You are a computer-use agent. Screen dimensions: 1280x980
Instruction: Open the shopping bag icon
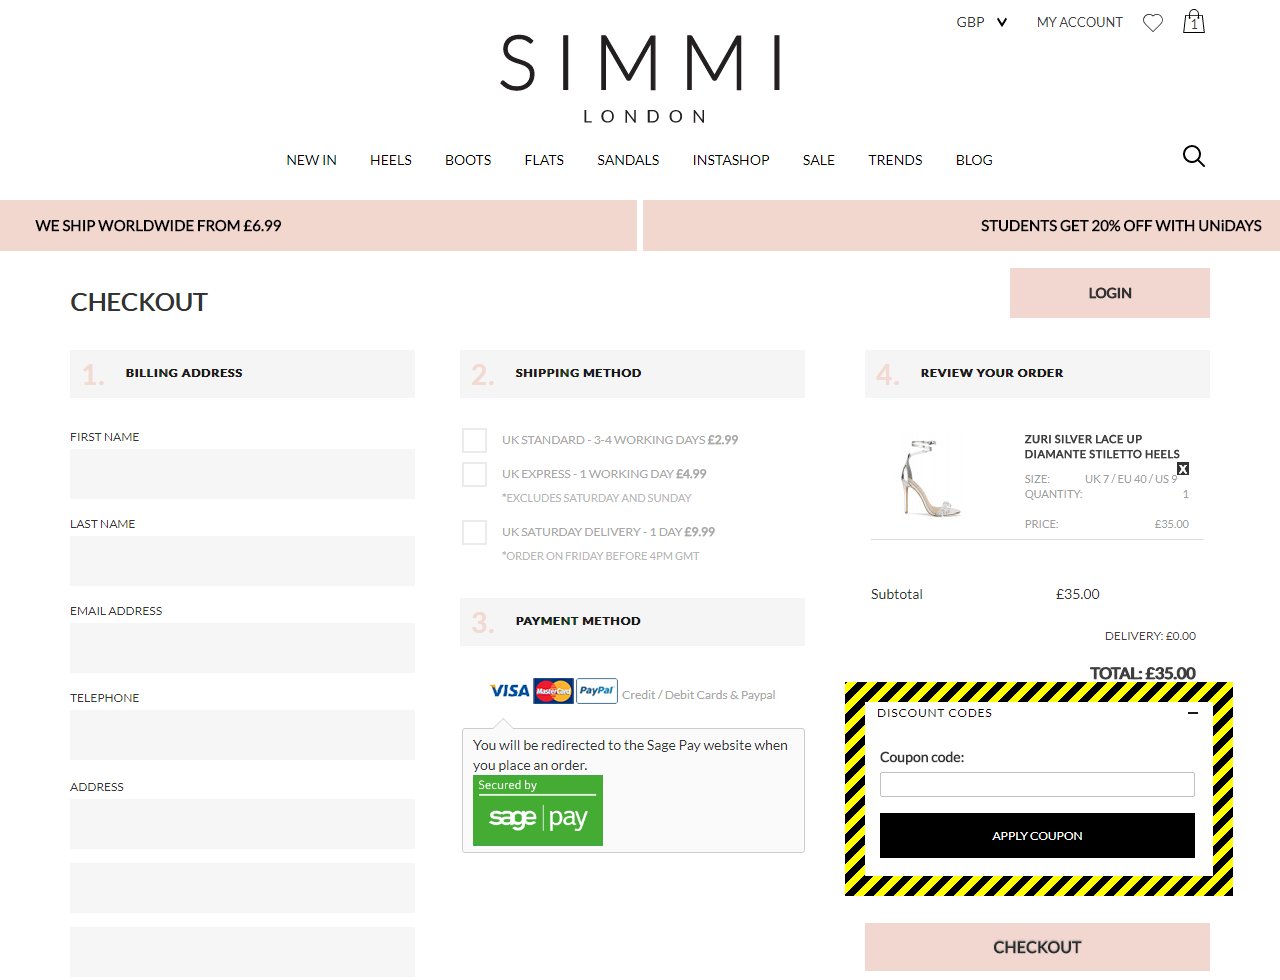(x=1194, y=21)
